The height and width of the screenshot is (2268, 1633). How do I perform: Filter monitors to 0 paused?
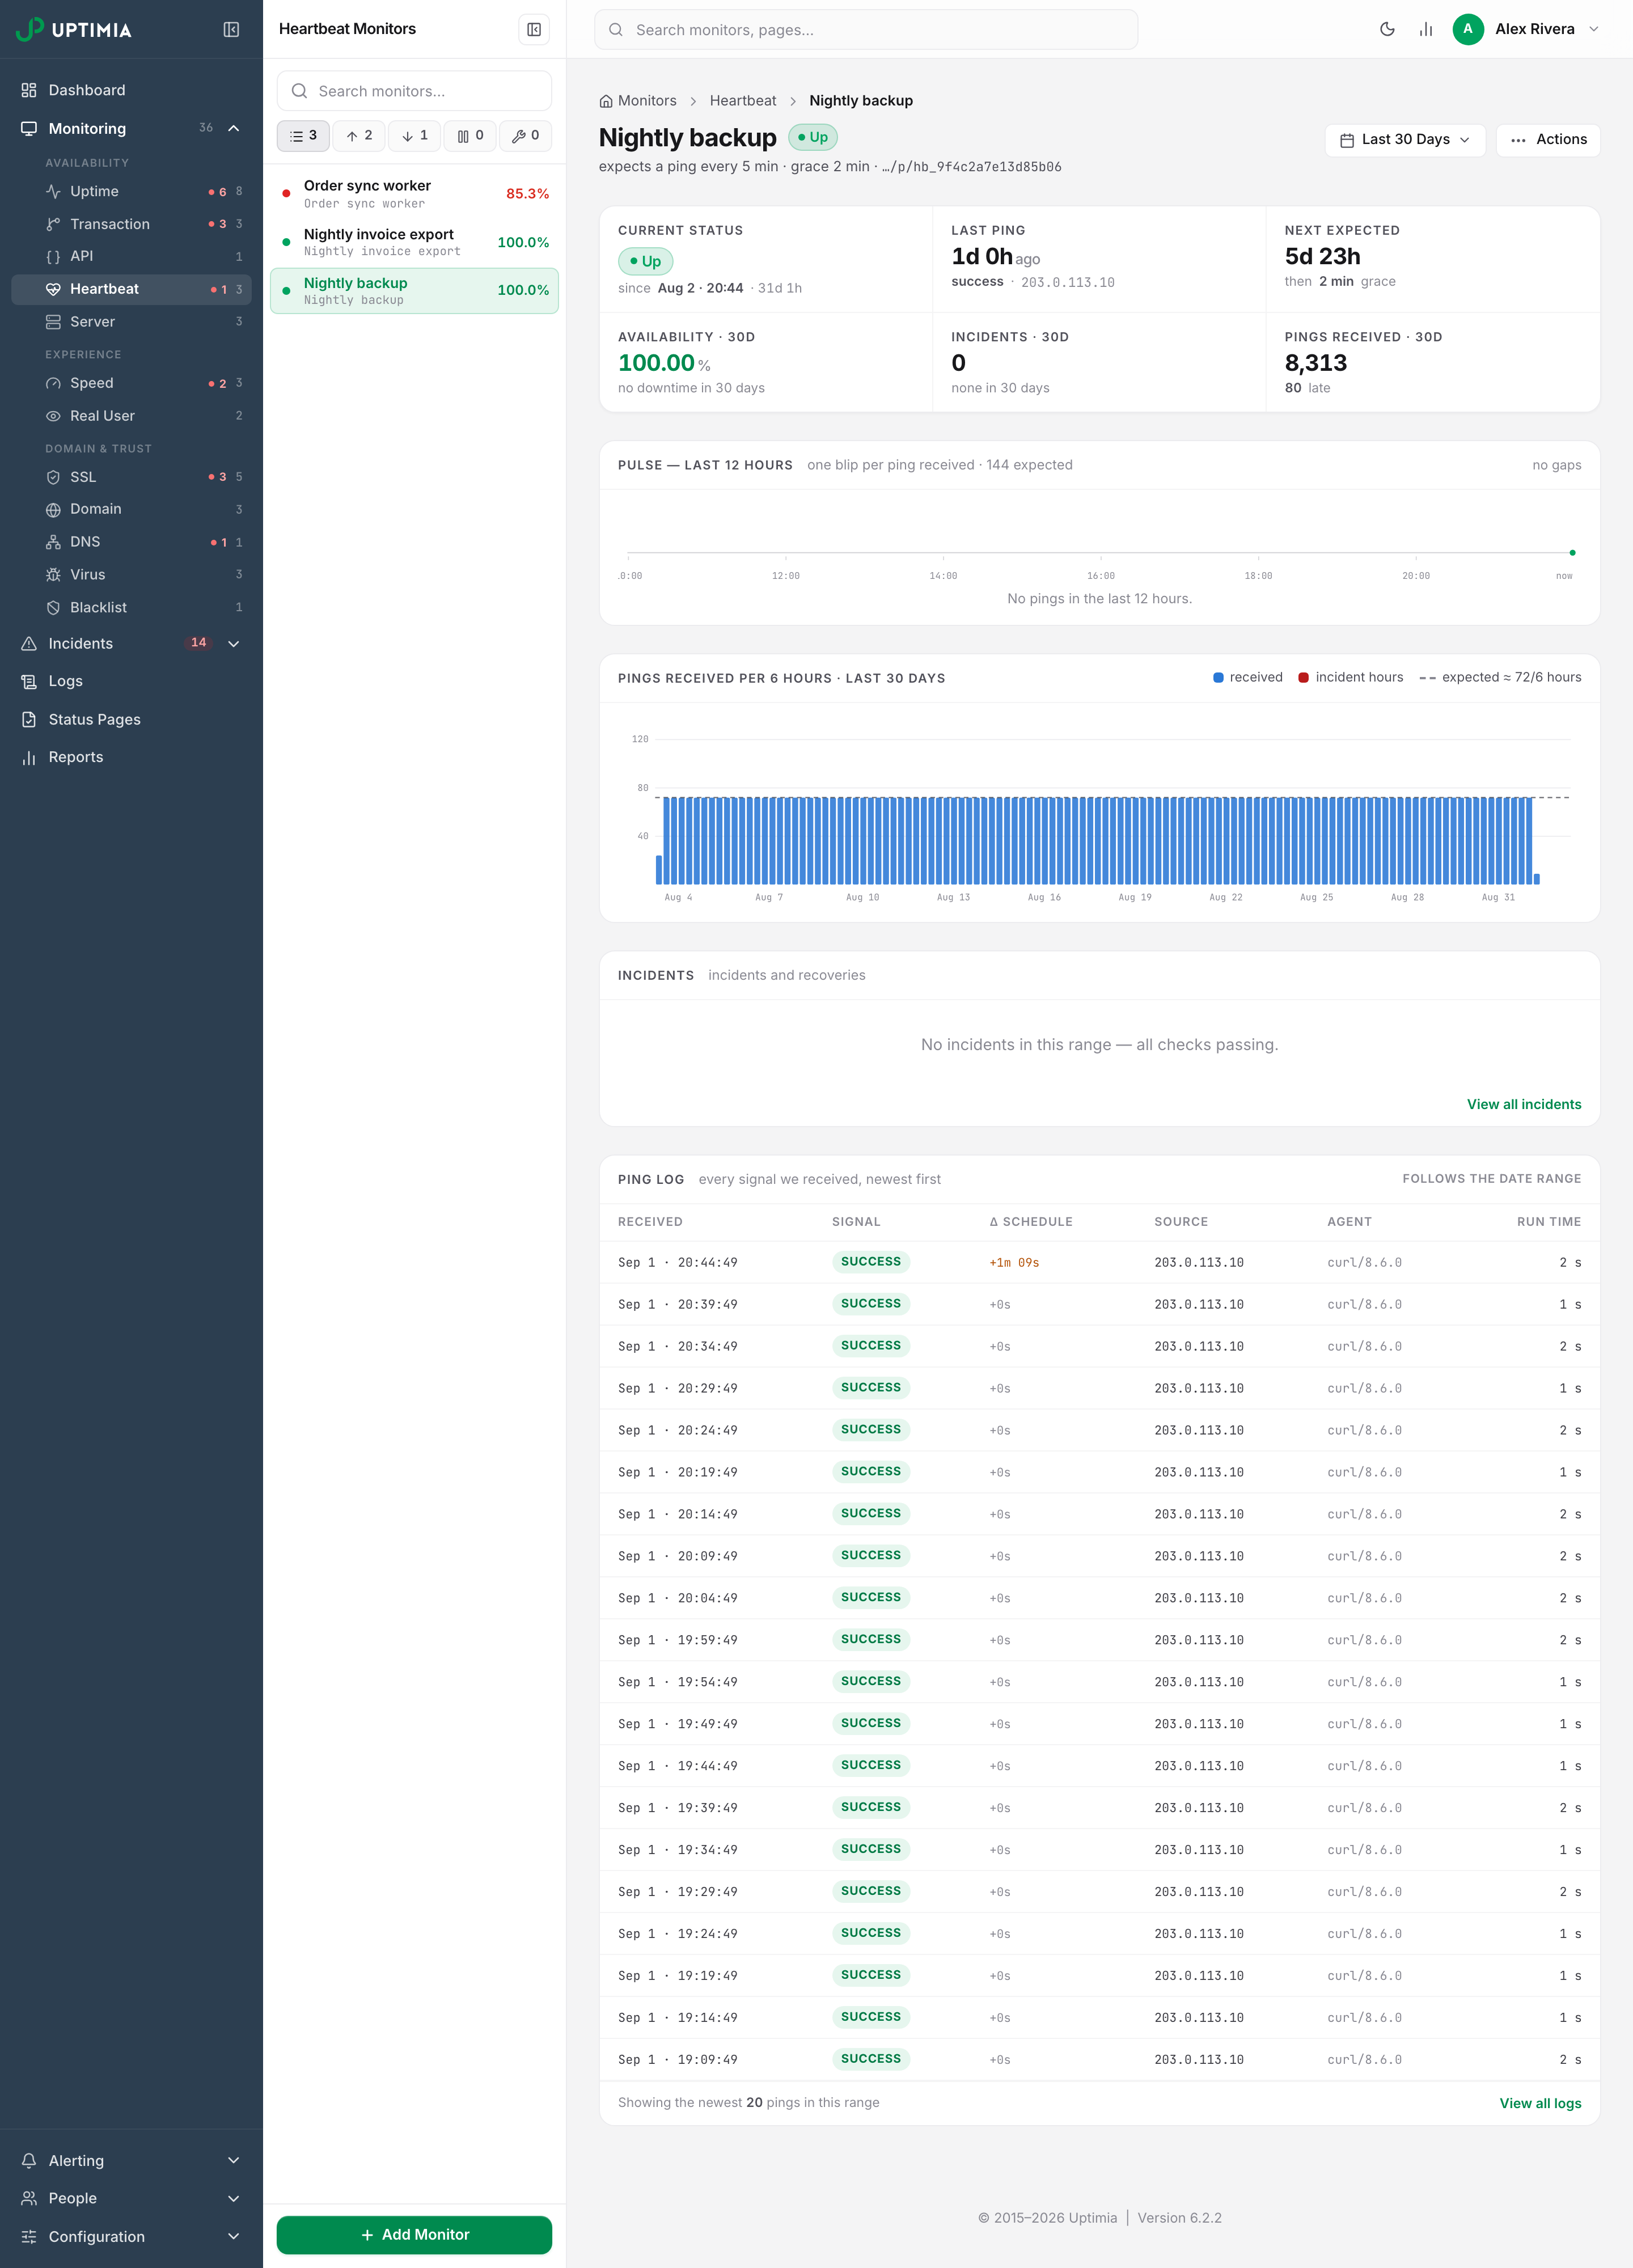pyautogui.click(x=470, y=136)
